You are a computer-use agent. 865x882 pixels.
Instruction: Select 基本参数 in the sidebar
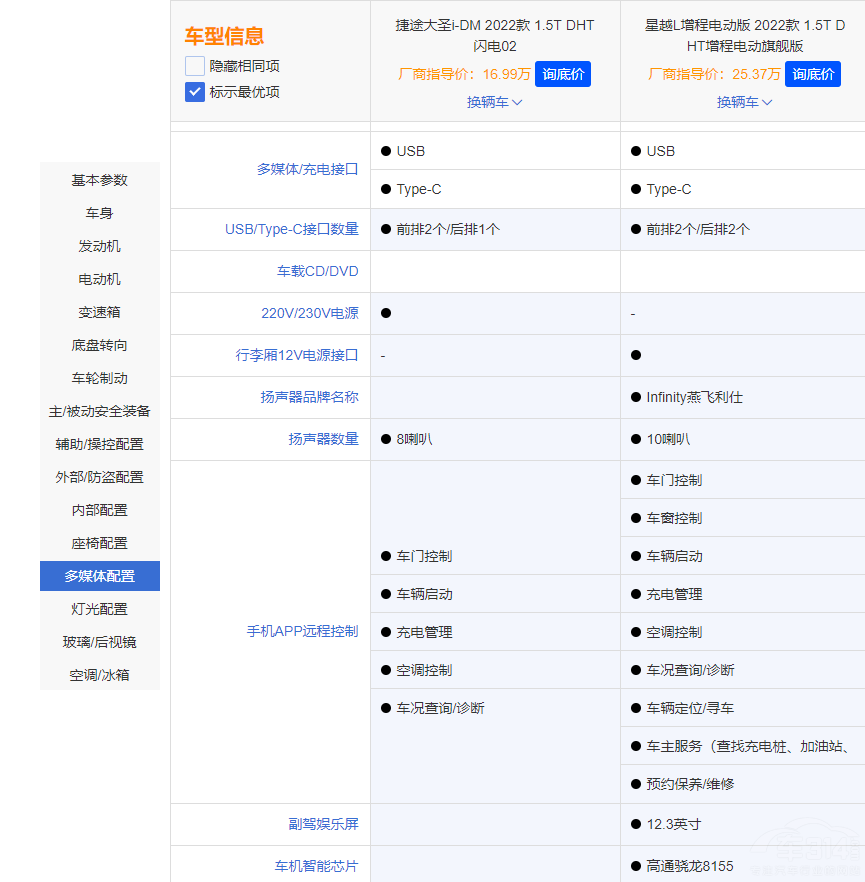point(99,180)
